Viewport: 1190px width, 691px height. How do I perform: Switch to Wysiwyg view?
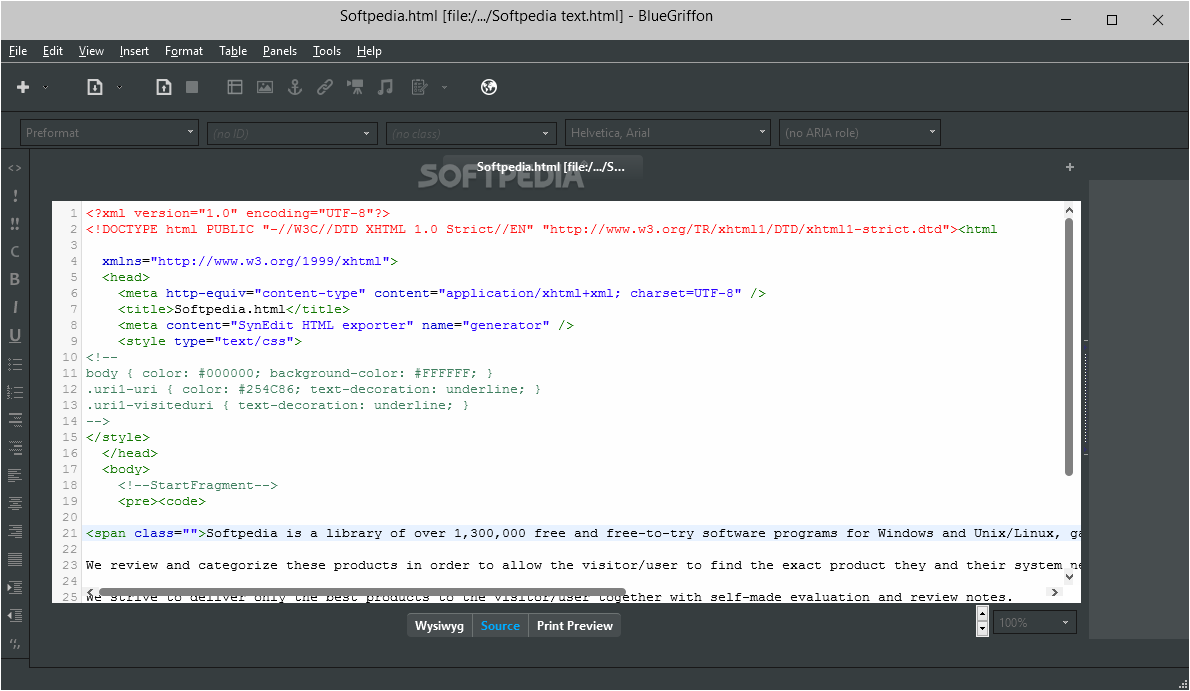439,626
